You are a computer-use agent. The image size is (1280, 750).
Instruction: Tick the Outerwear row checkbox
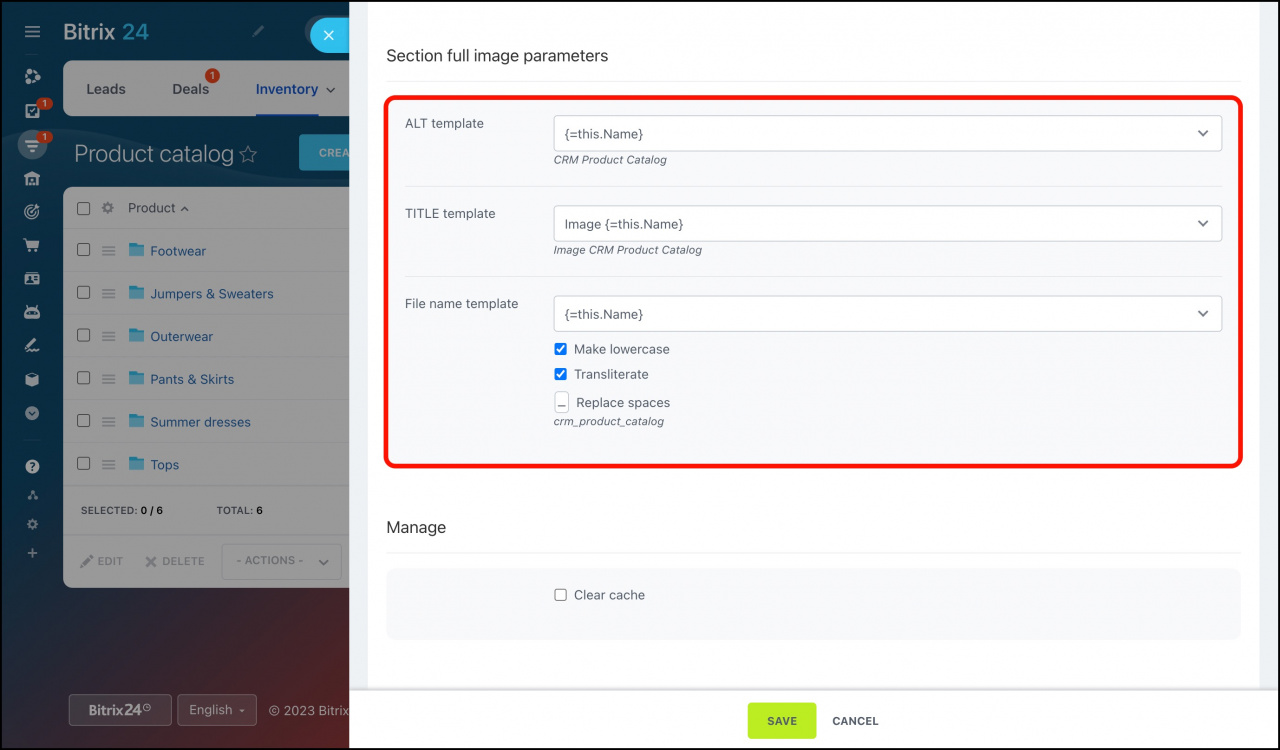[x=84, y=336]
